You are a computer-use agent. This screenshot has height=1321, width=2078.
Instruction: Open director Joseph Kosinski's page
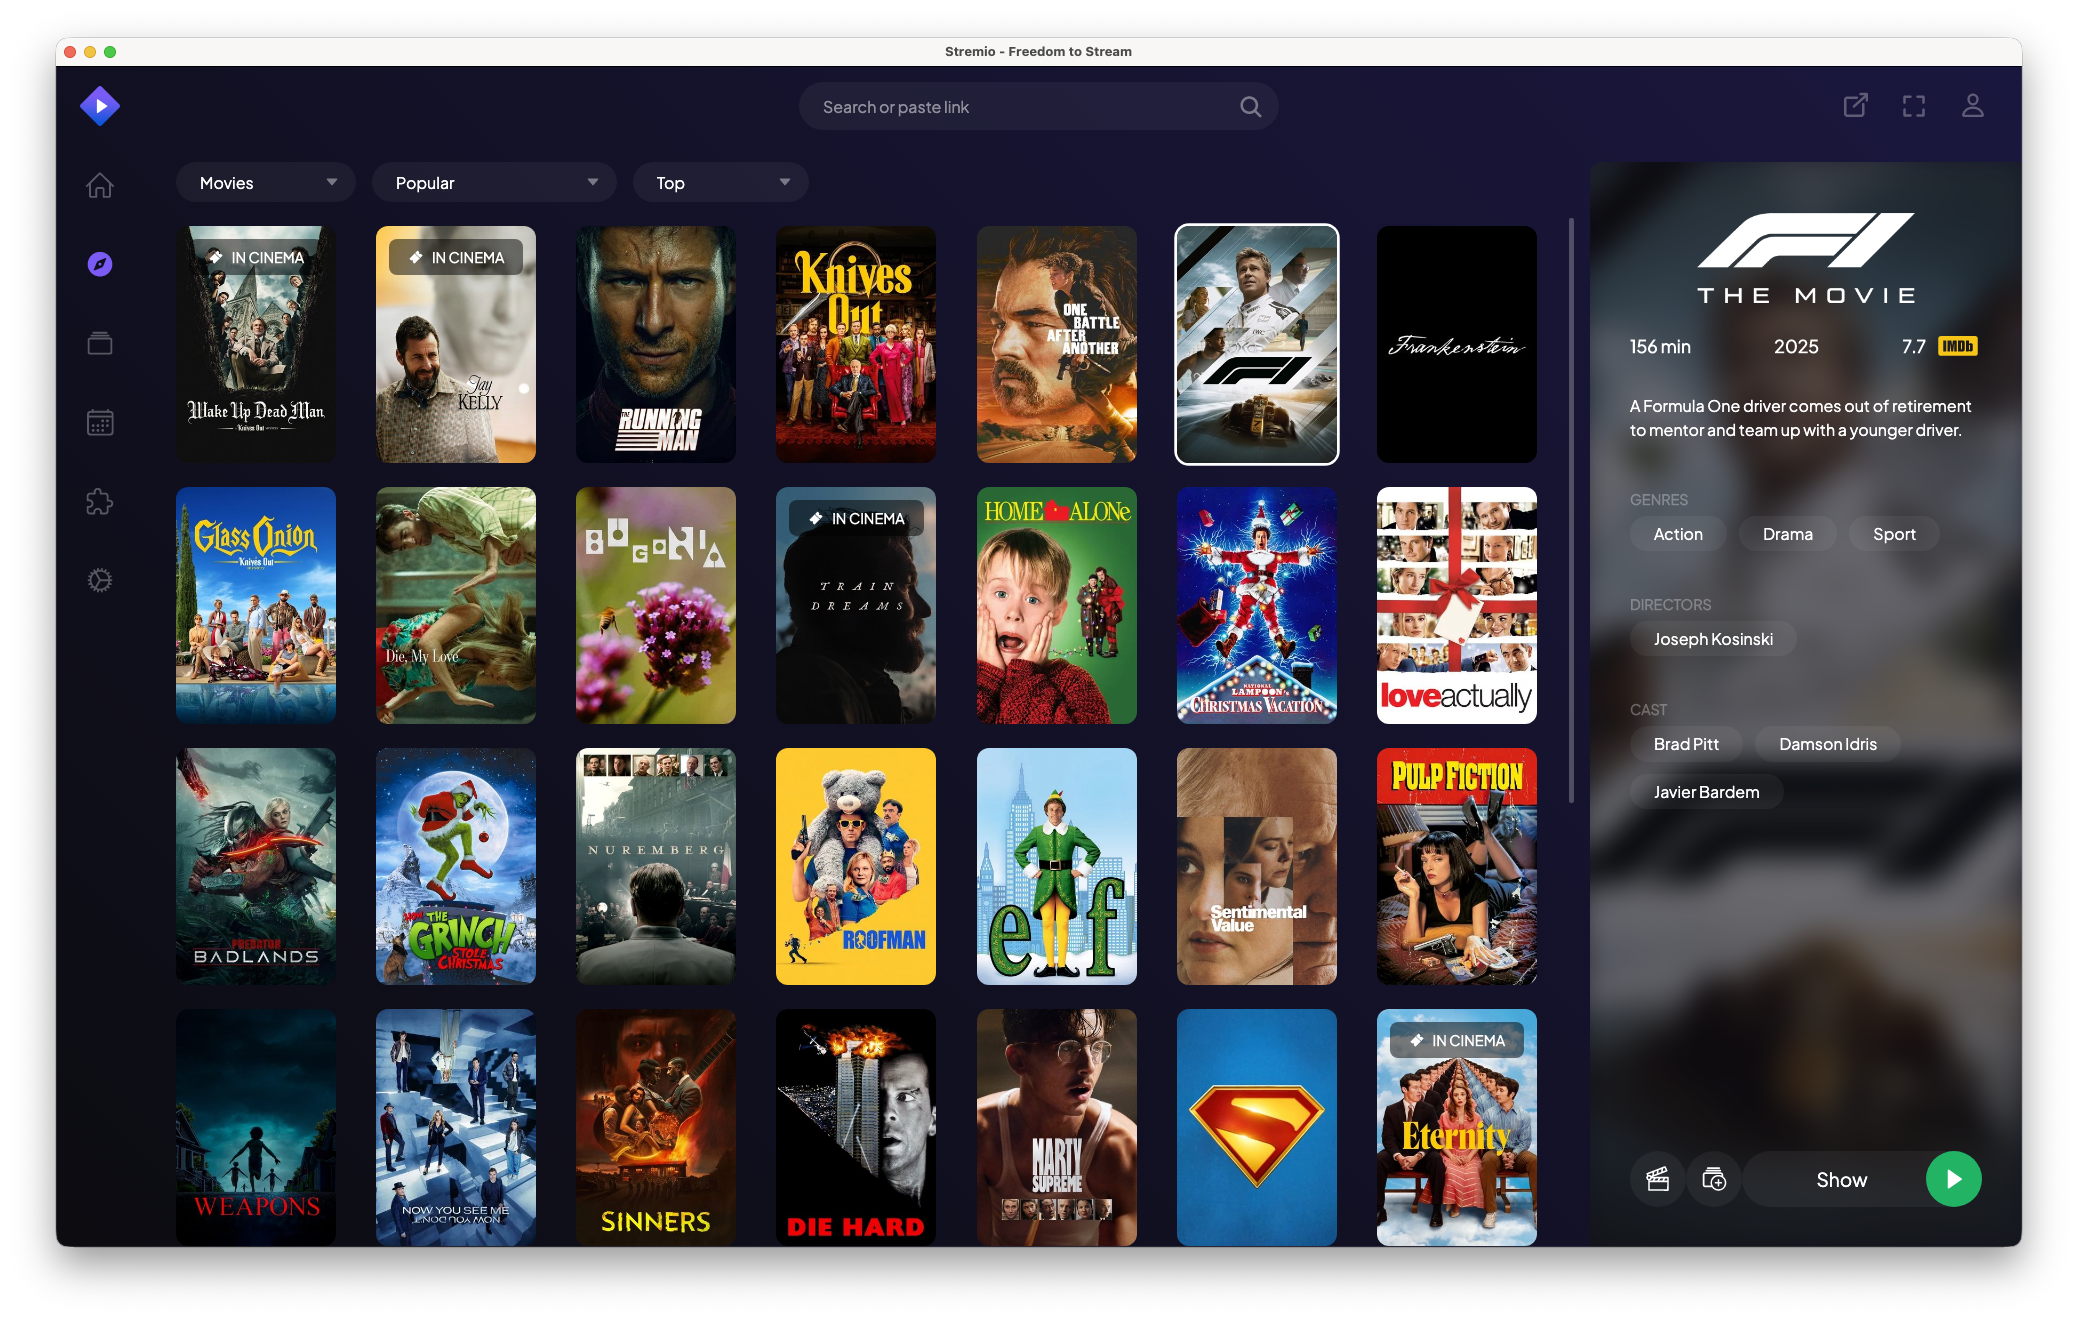click(1712, 638)
